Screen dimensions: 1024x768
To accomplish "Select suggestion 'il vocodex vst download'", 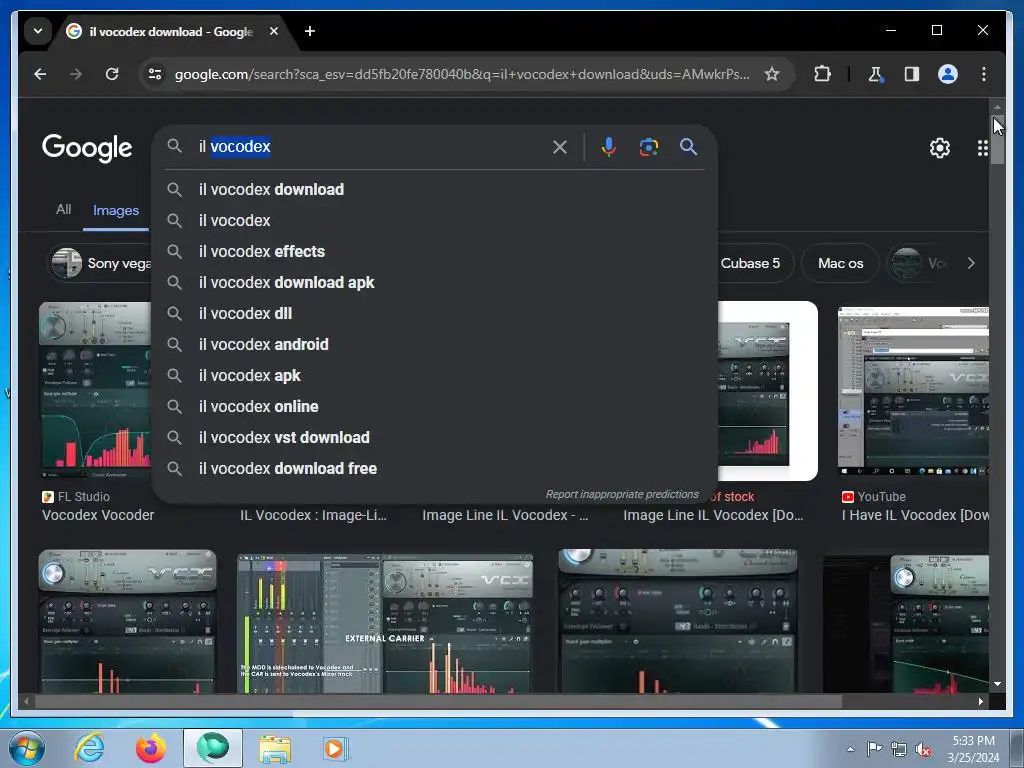I will pyautogui.click(x=435, y=438).
